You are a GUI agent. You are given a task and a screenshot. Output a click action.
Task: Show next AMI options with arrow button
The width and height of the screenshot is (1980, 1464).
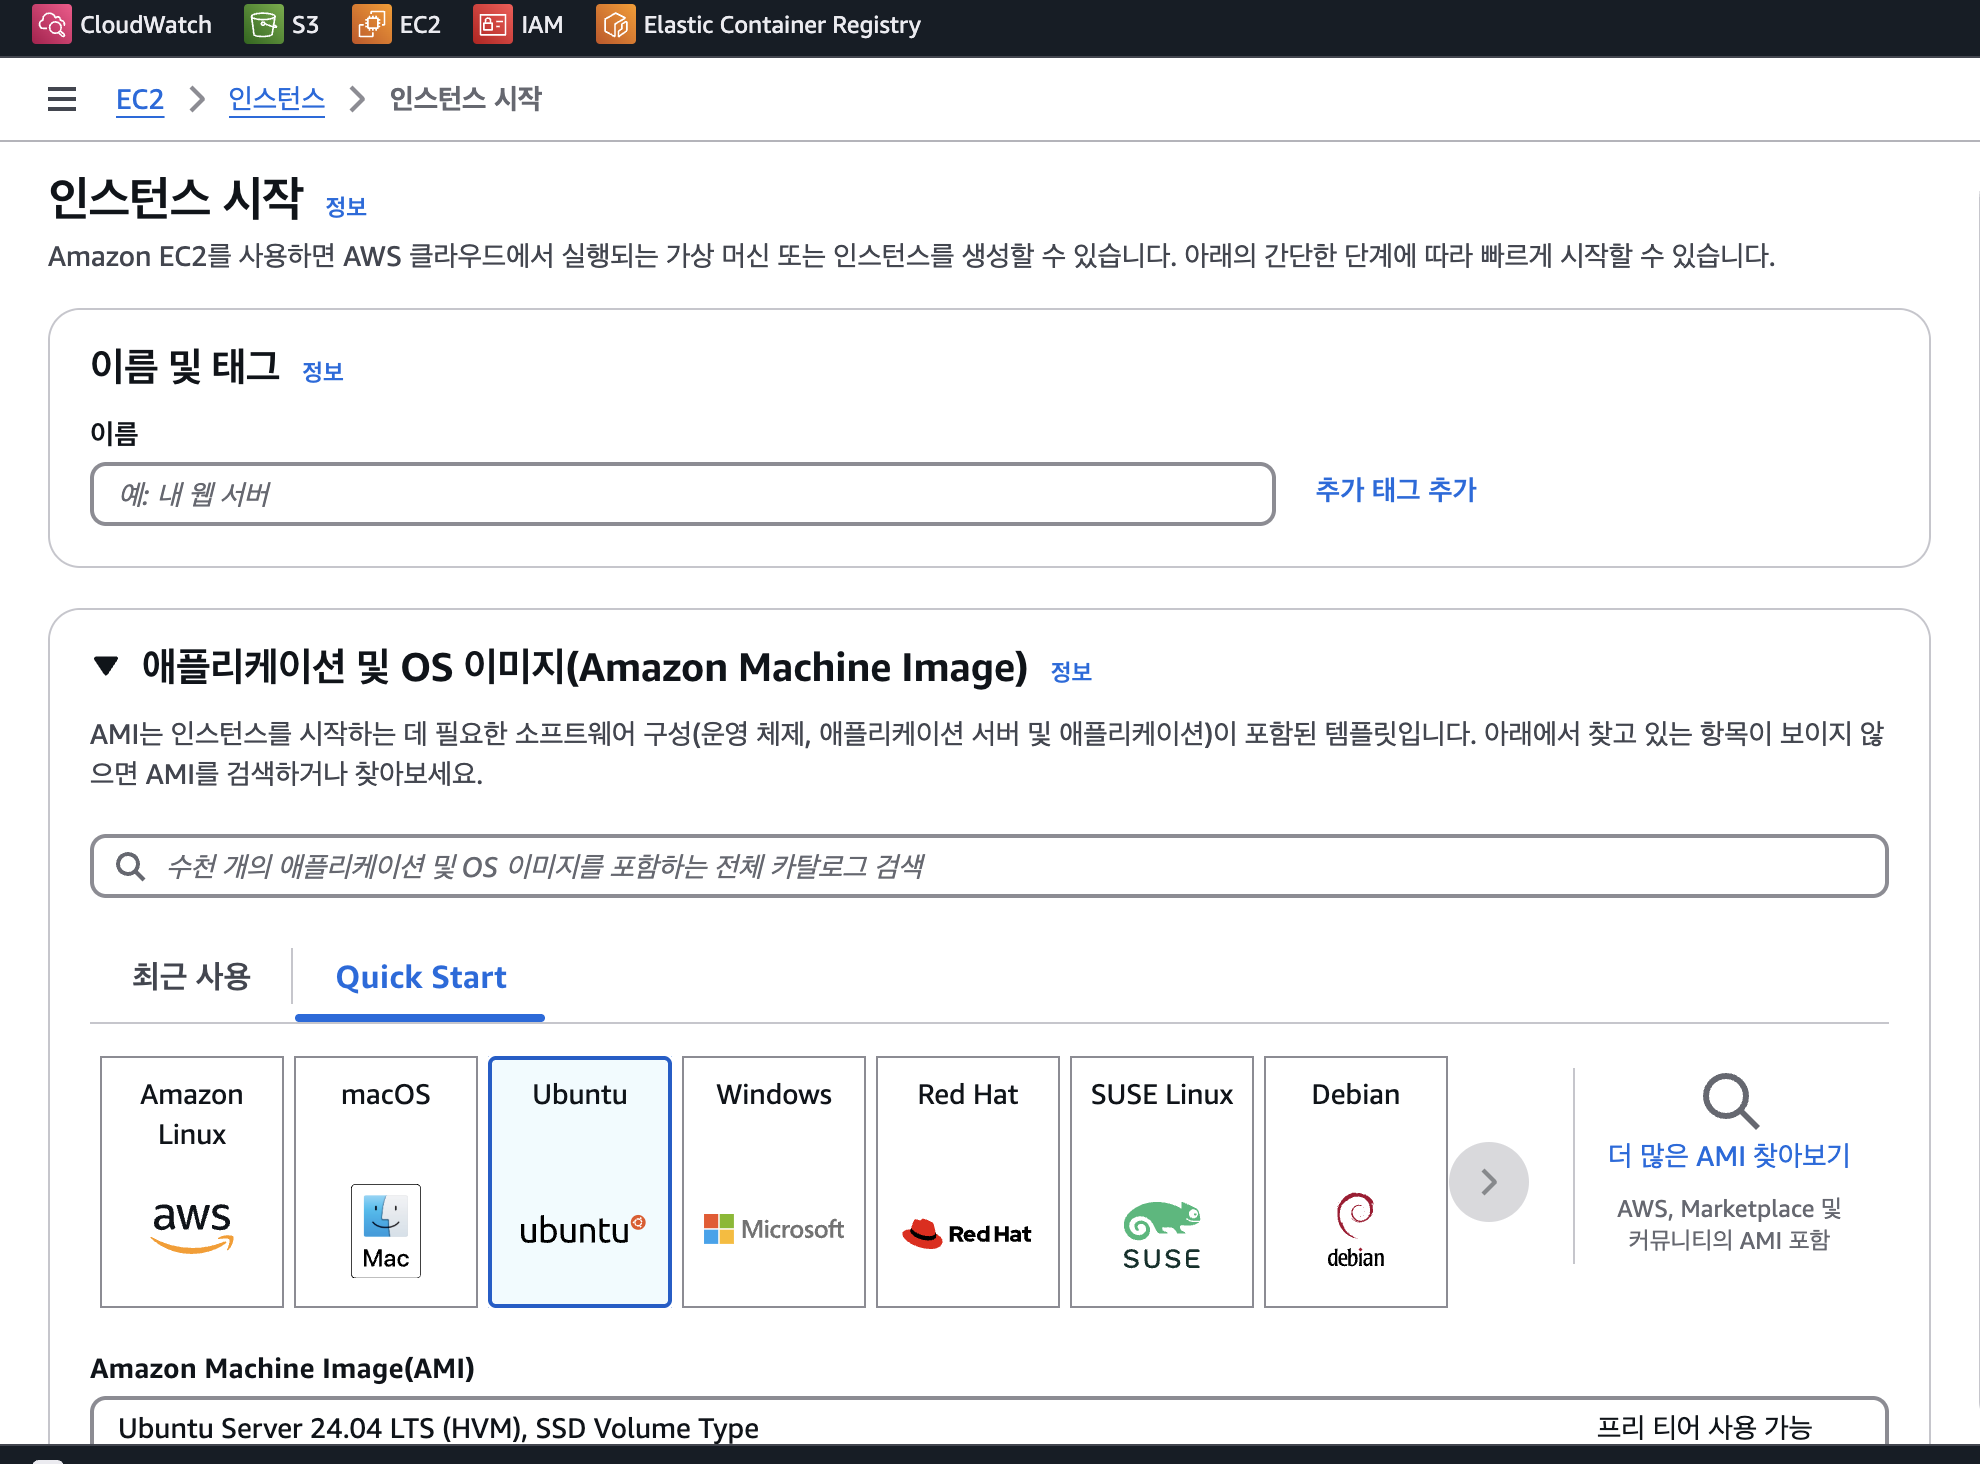click(x=1488, y=1182)
